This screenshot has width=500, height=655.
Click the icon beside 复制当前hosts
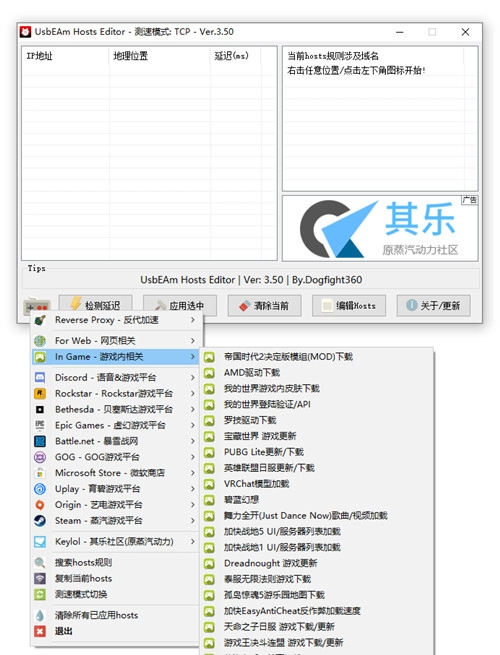pos(40,579)
